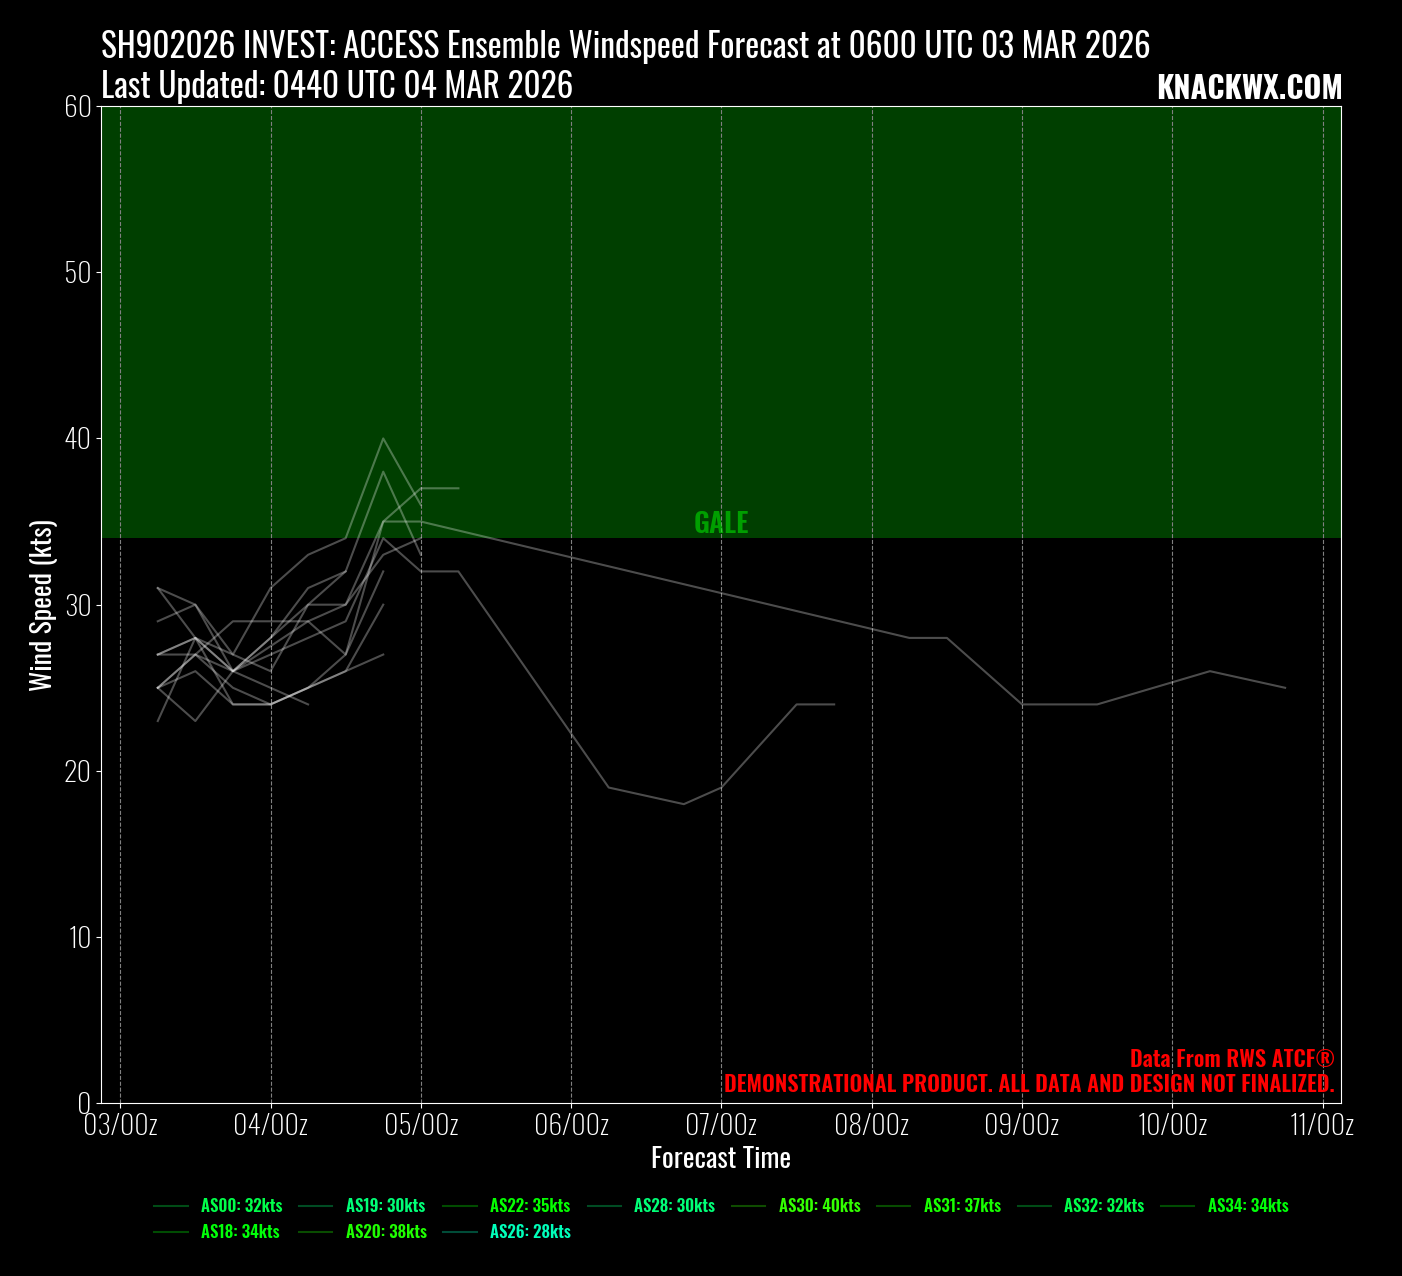1402x1276 pixels.
Task: Click the Forecast Time axis title
Action: pyautogui.click(x=721, y=1158)
